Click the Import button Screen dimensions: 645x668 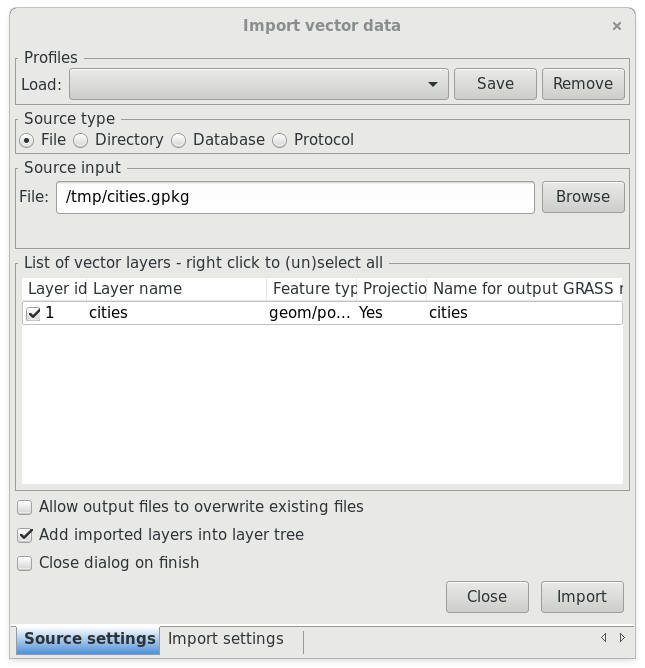pos(582,597)
